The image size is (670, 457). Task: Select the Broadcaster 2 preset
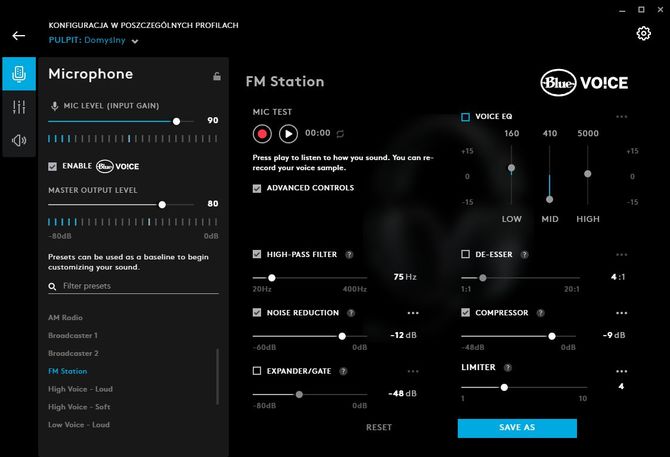(73, 354)
